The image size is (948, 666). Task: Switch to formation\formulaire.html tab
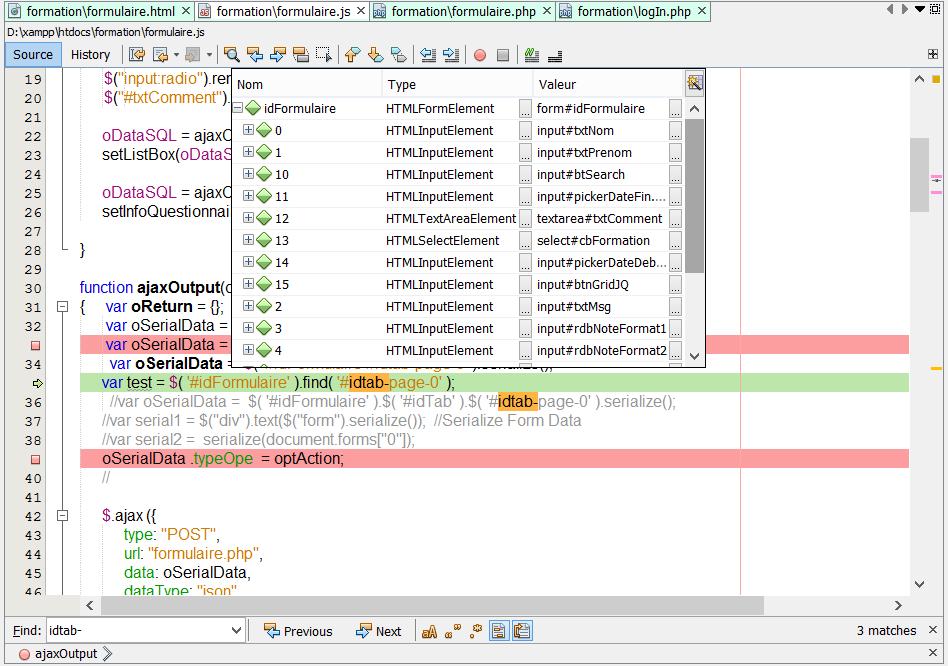pos(100,11)
